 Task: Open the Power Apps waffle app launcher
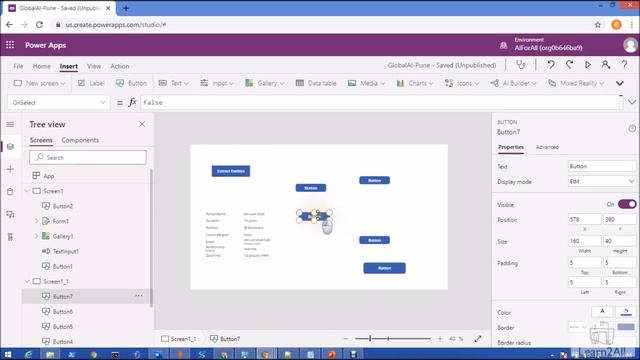pyautogui.click(x=10, y=45)
